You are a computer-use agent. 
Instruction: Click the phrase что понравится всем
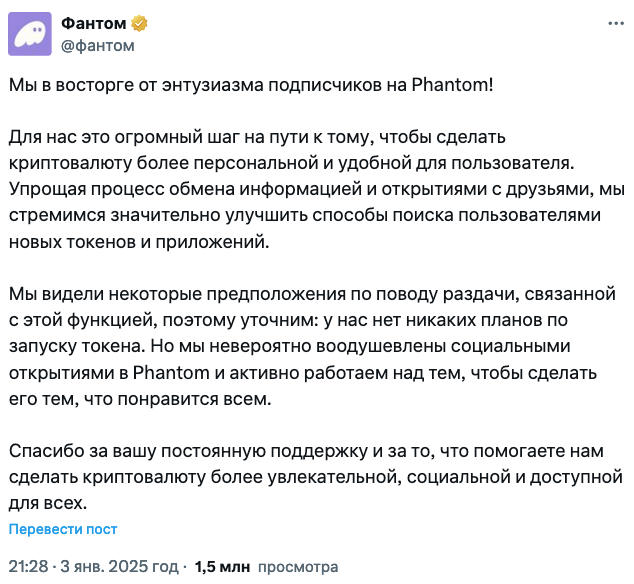(x=178, y=399)
